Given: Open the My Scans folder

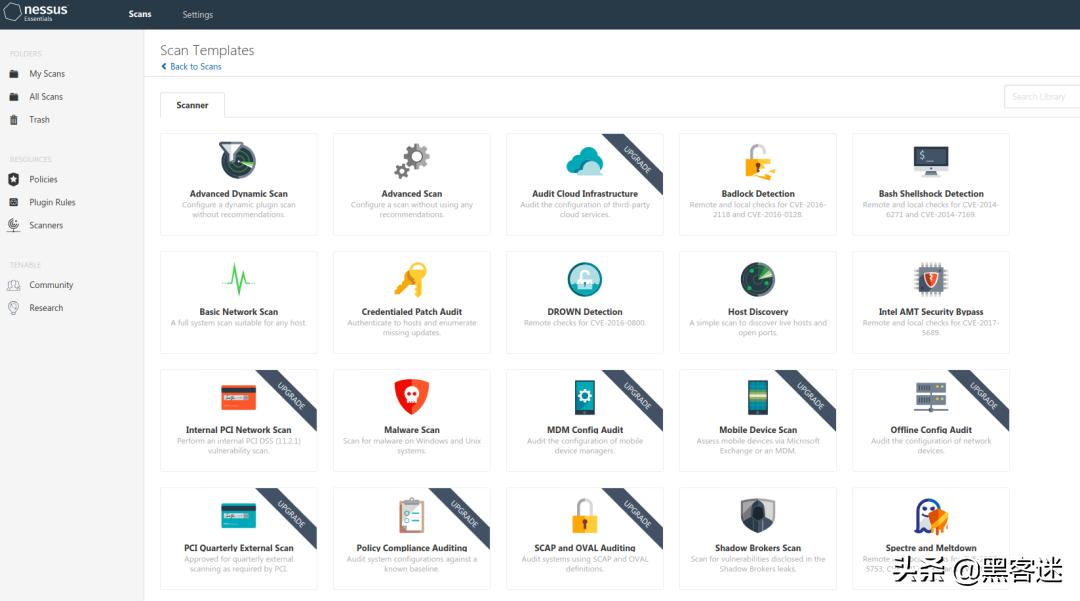Looking at the screenshot, I should pyautogui.click(x=47, y=74).
